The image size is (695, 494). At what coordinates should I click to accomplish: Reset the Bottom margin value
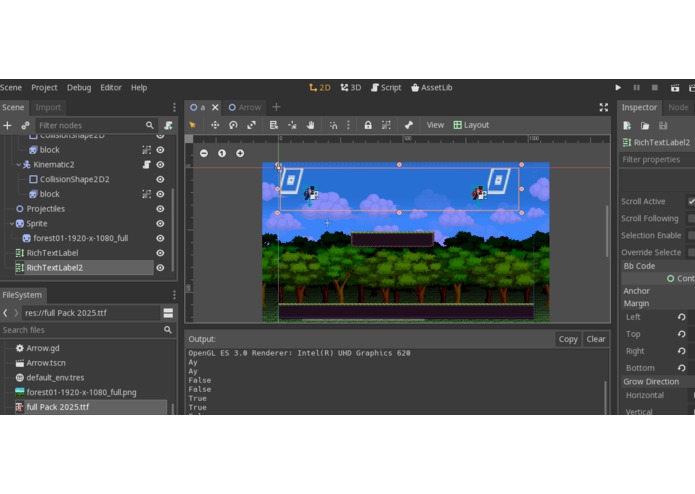tap(682, 368)
